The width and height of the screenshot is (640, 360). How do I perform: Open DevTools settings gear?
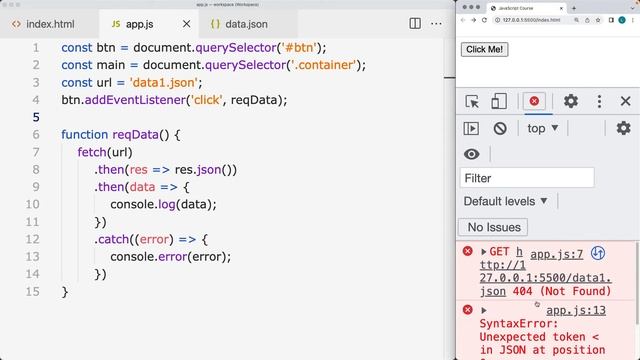[571, 101]
